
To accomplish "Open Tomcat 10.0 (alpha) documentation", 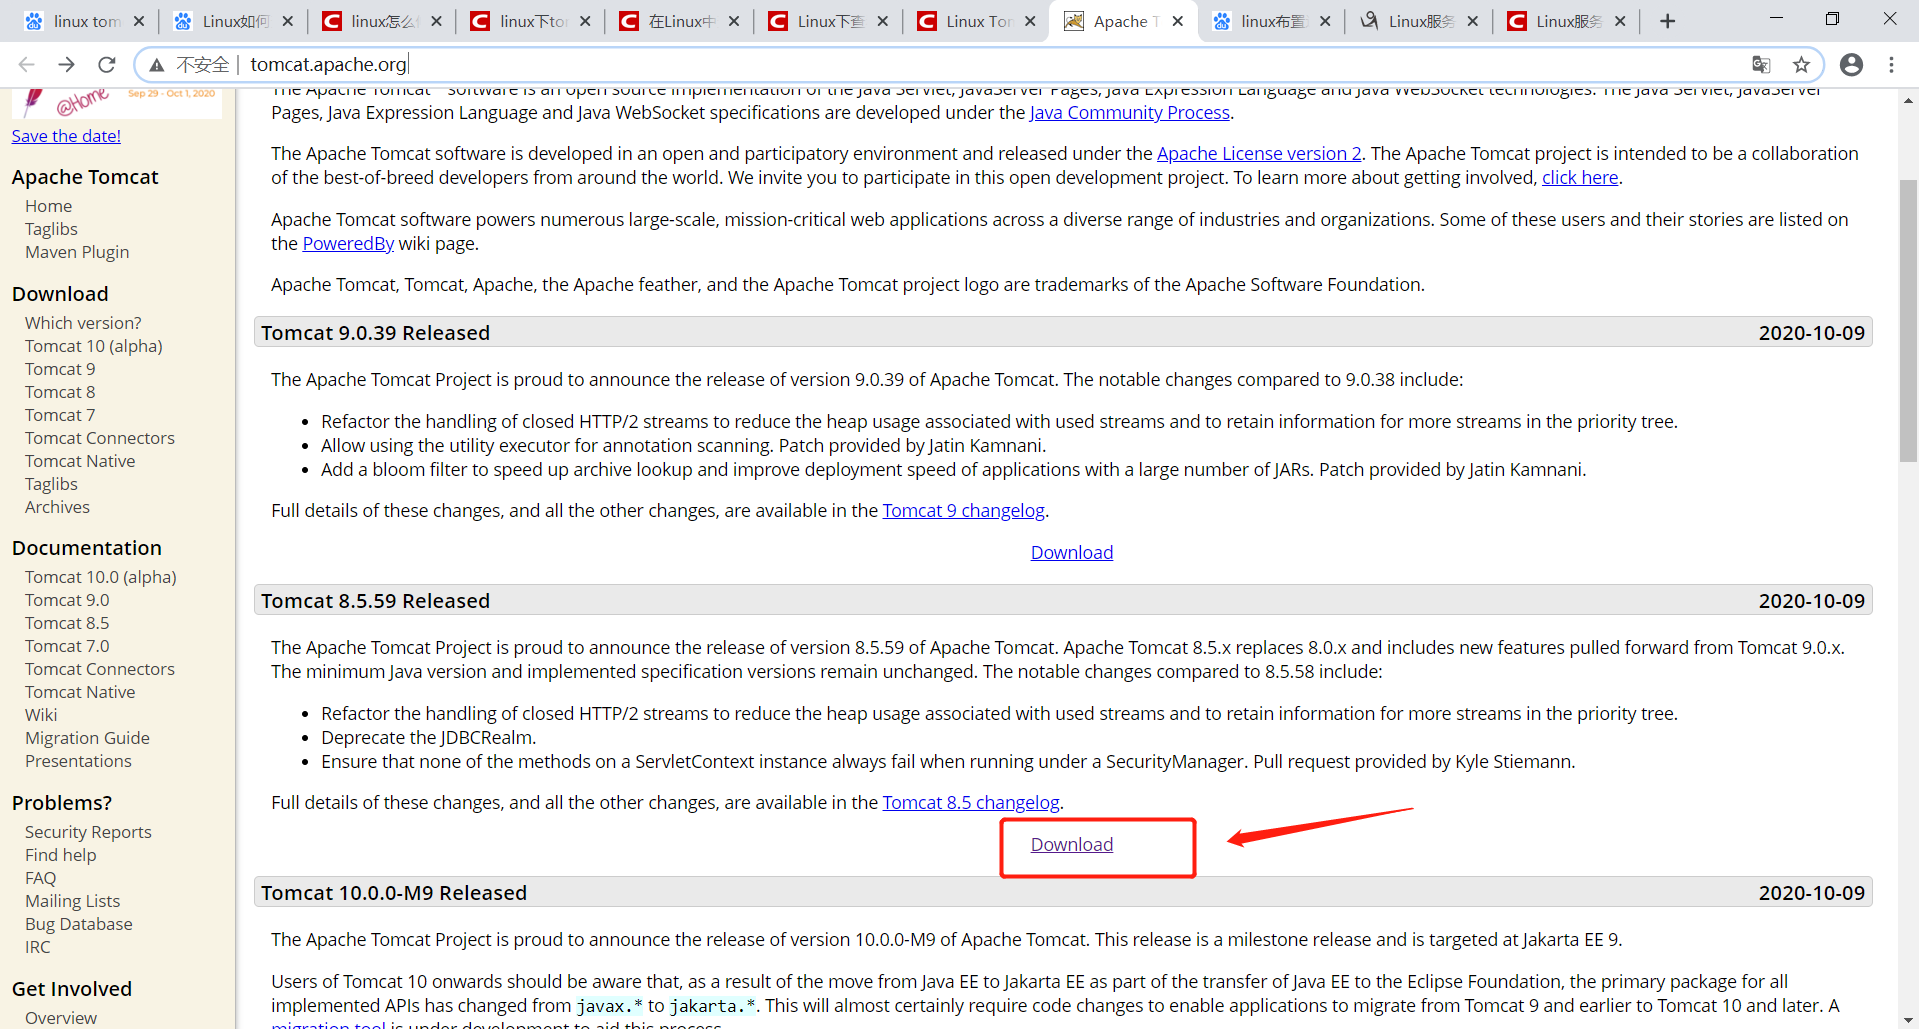I will (100, 577).
